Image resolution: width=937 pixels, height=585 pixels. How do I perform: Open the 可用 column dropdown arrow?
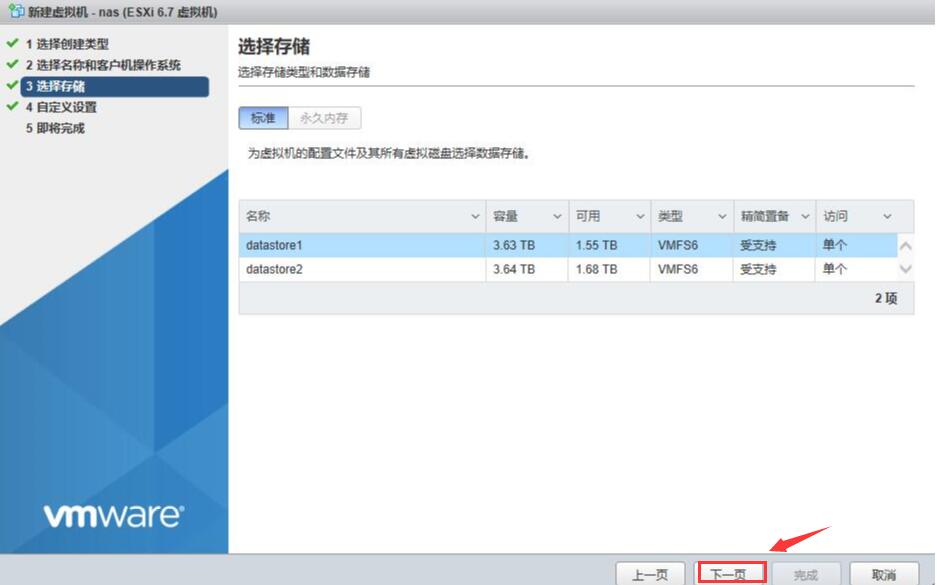click(x=640, y=217)
